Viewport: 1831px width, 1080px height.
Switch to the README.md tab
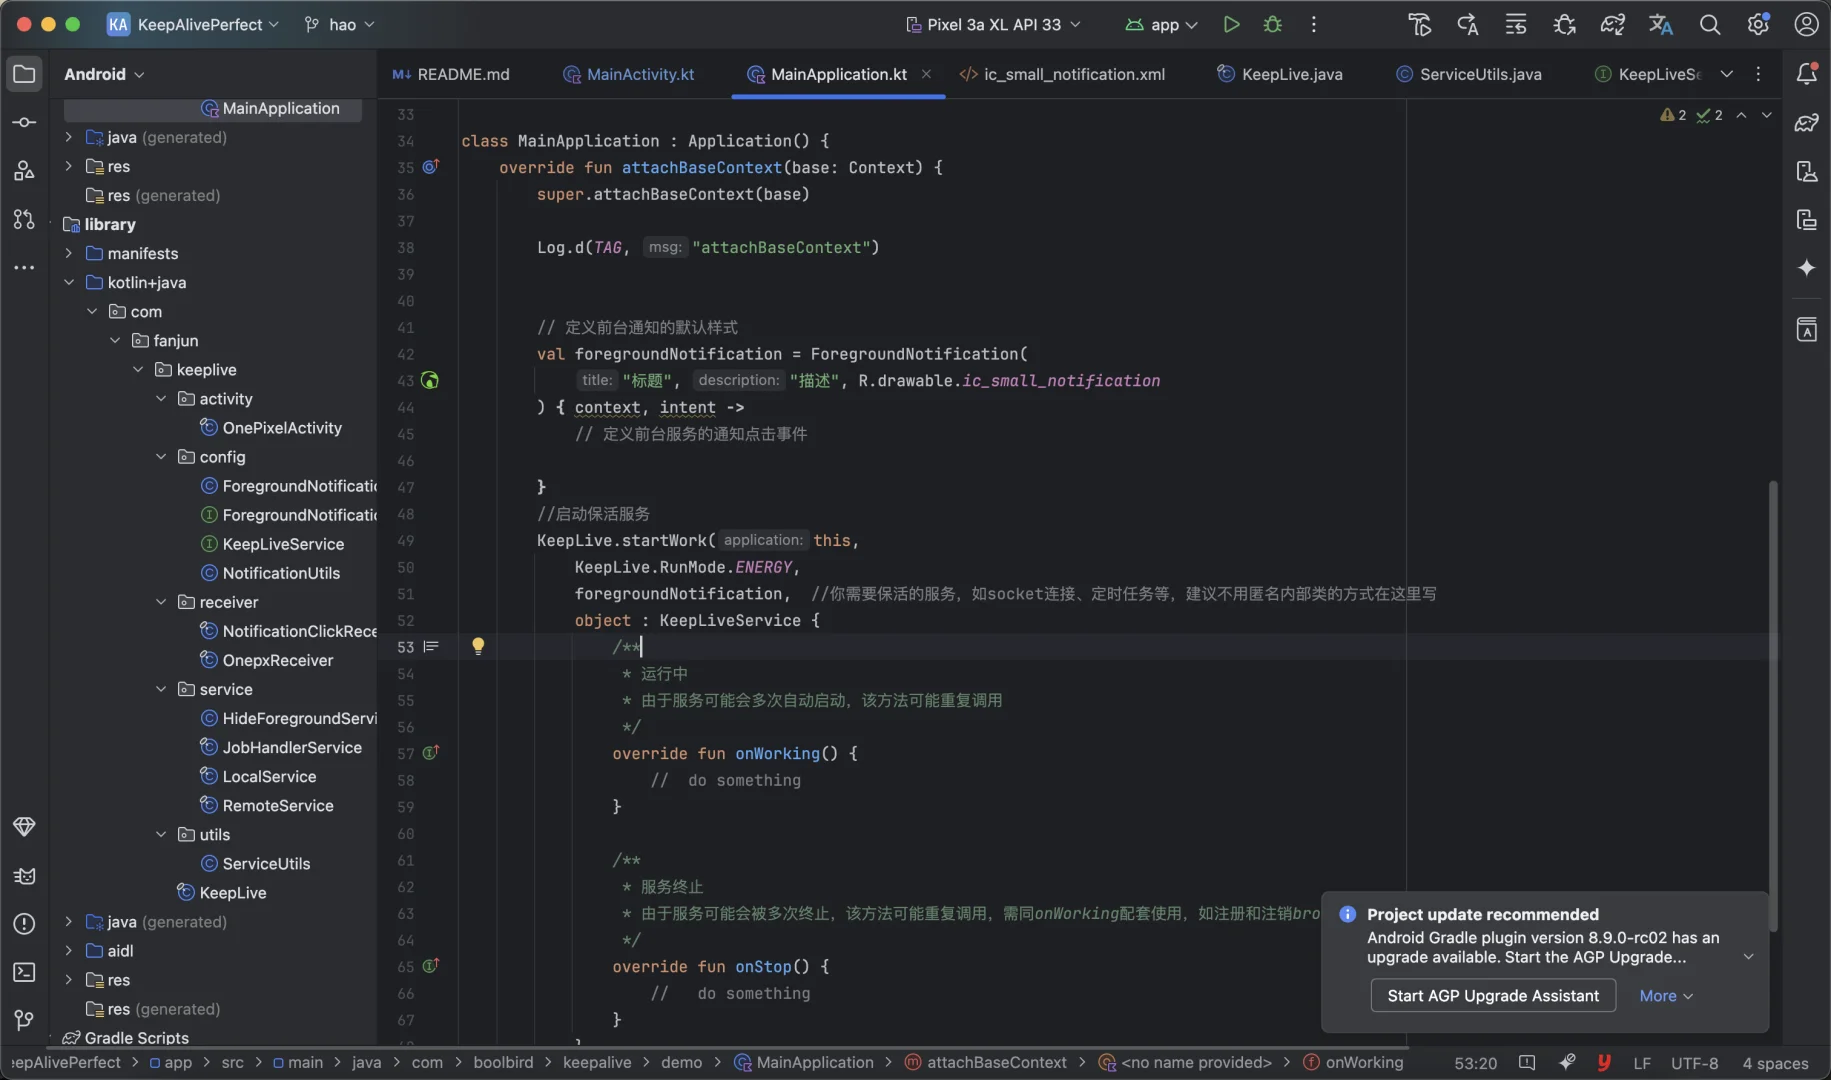tap(451, 74)
